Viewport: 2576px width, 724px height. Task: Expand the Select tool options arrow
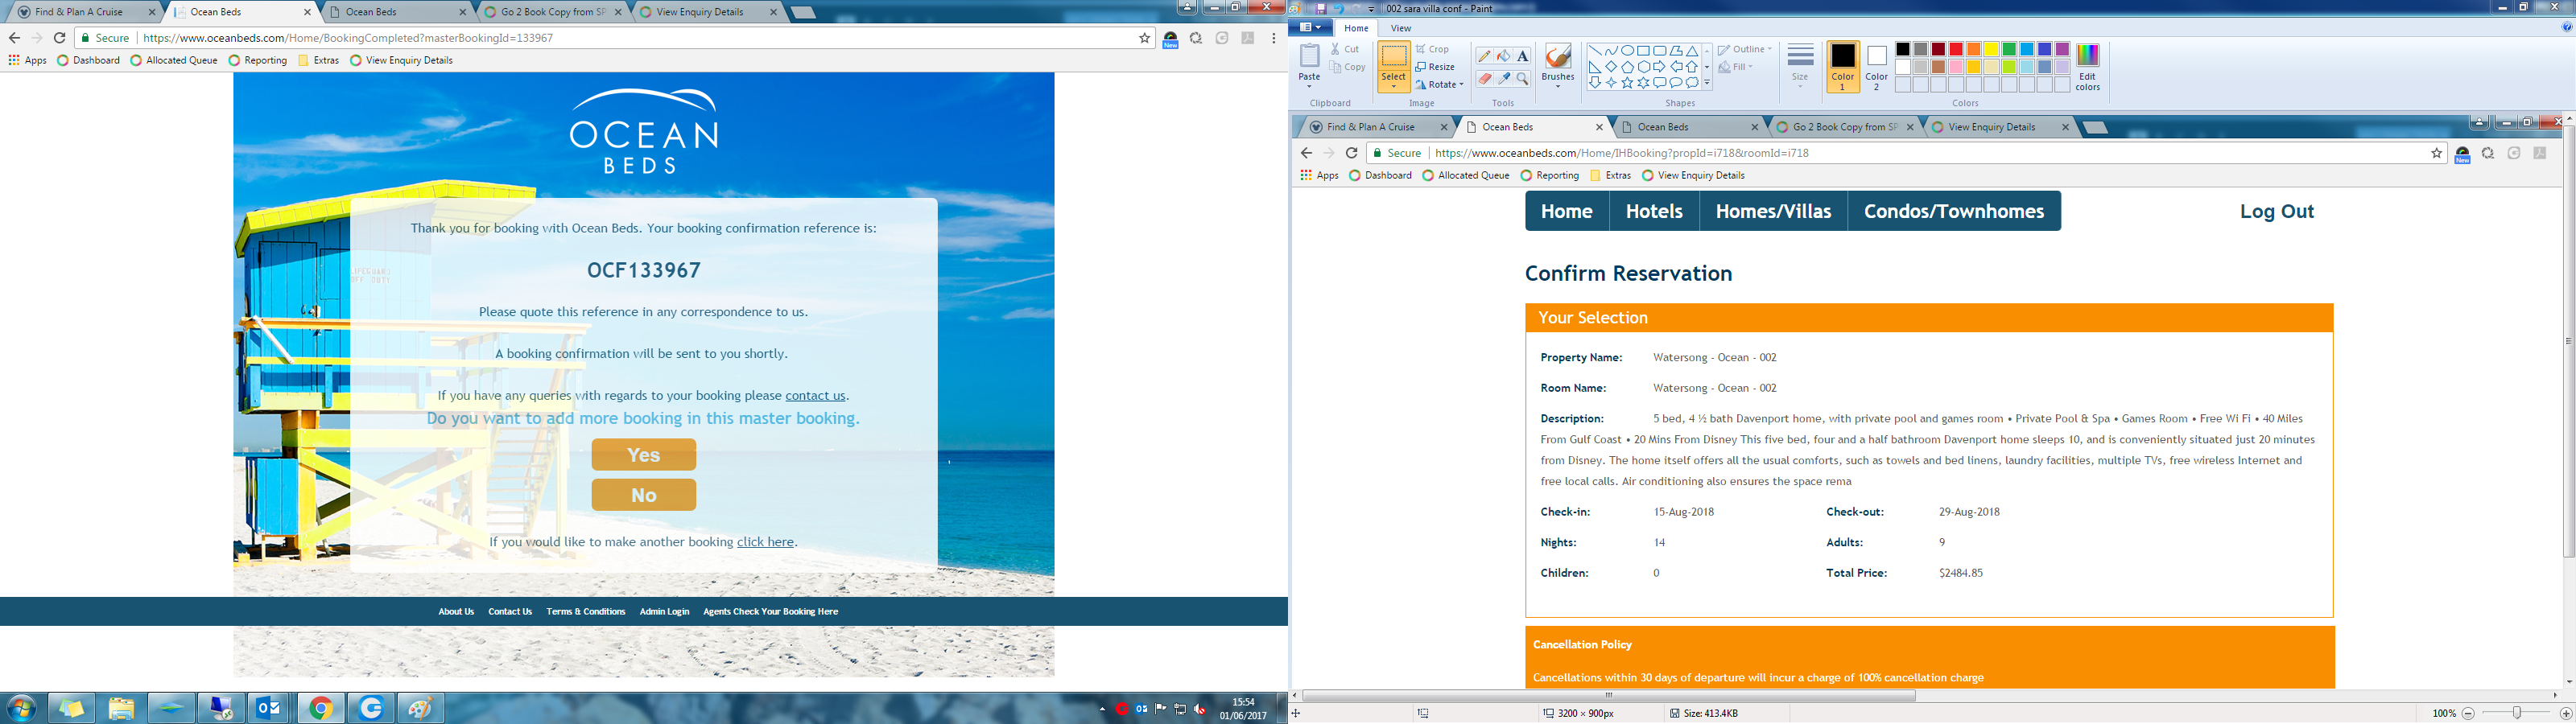coord(1393,87)
